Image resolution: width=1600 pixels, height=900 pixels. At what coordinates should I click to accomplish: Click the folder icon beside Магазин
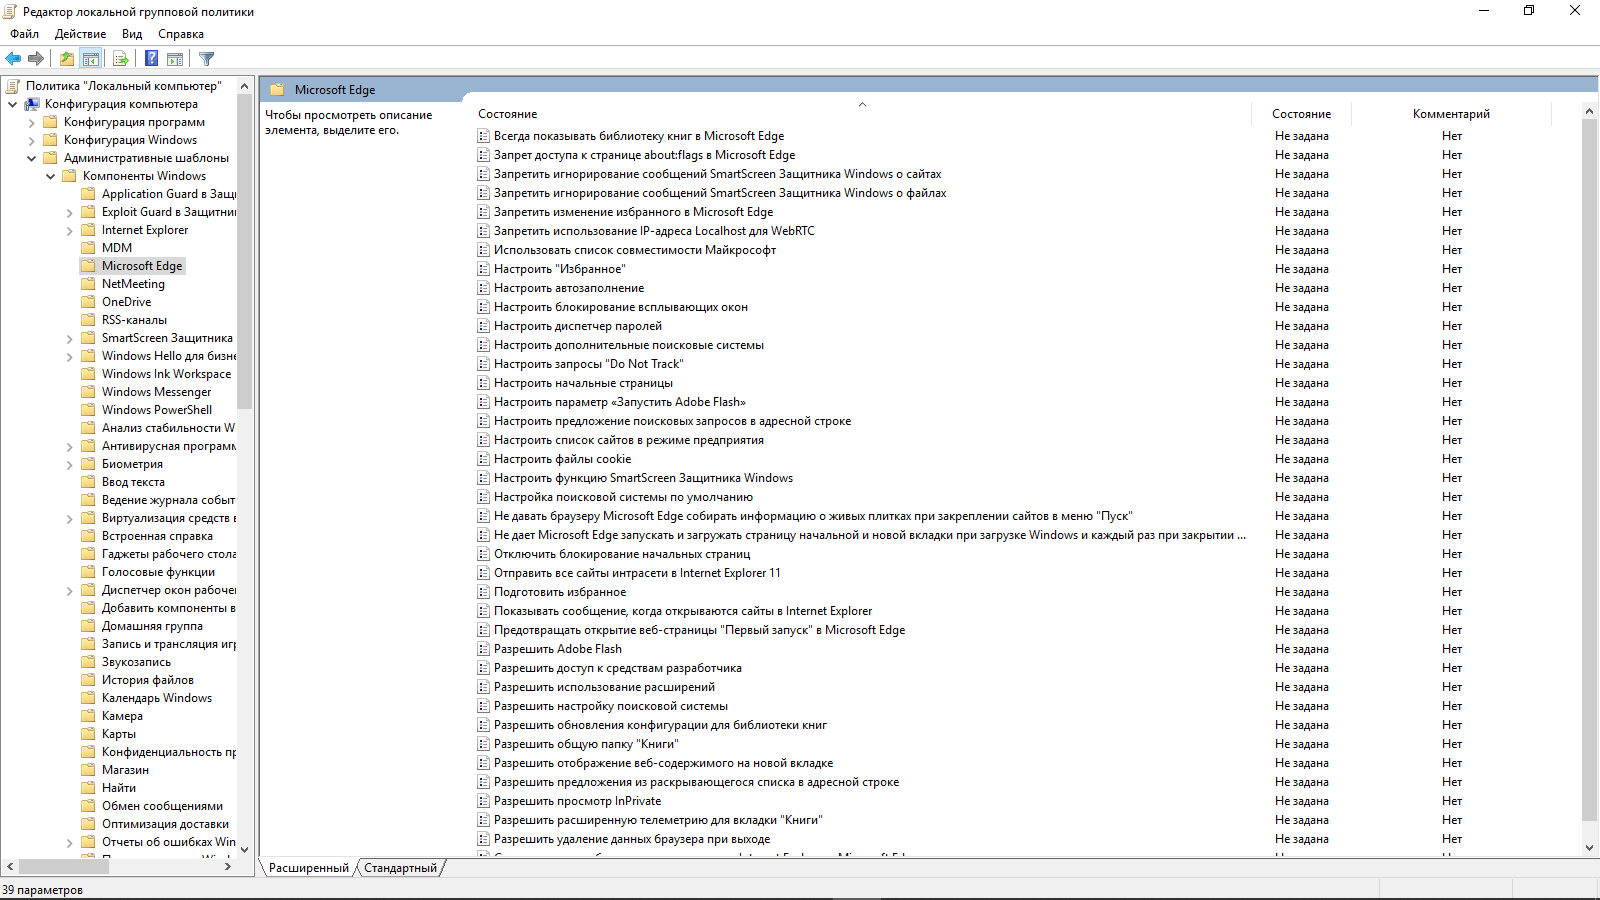(89, 770)
